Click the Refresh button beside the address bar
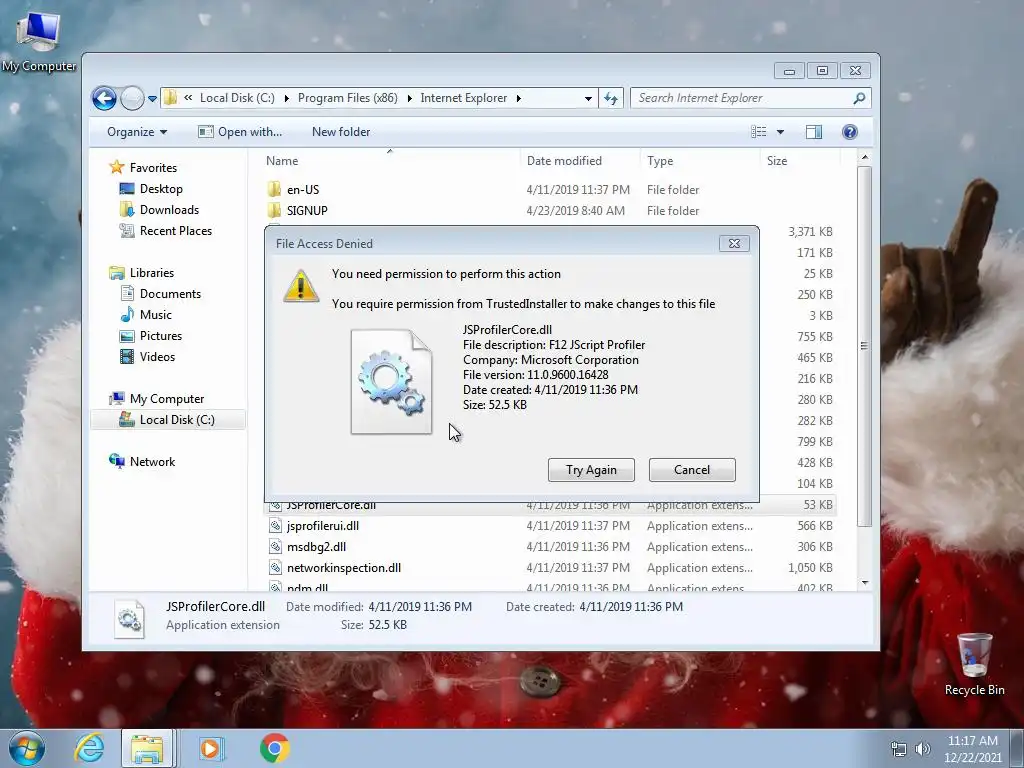The height and width of the screenshot is (768, 1024). pyautogui.click(x=611, y=98)
